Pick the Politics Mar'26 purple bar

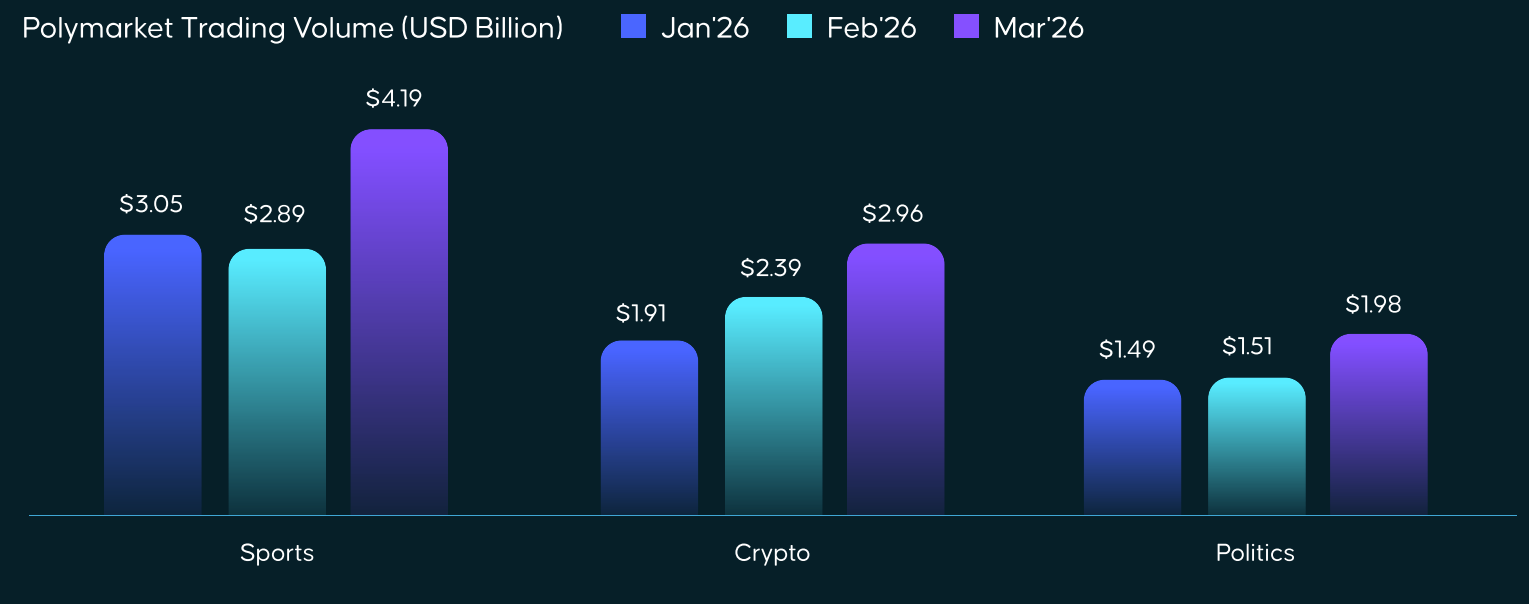click(1378, 424)
